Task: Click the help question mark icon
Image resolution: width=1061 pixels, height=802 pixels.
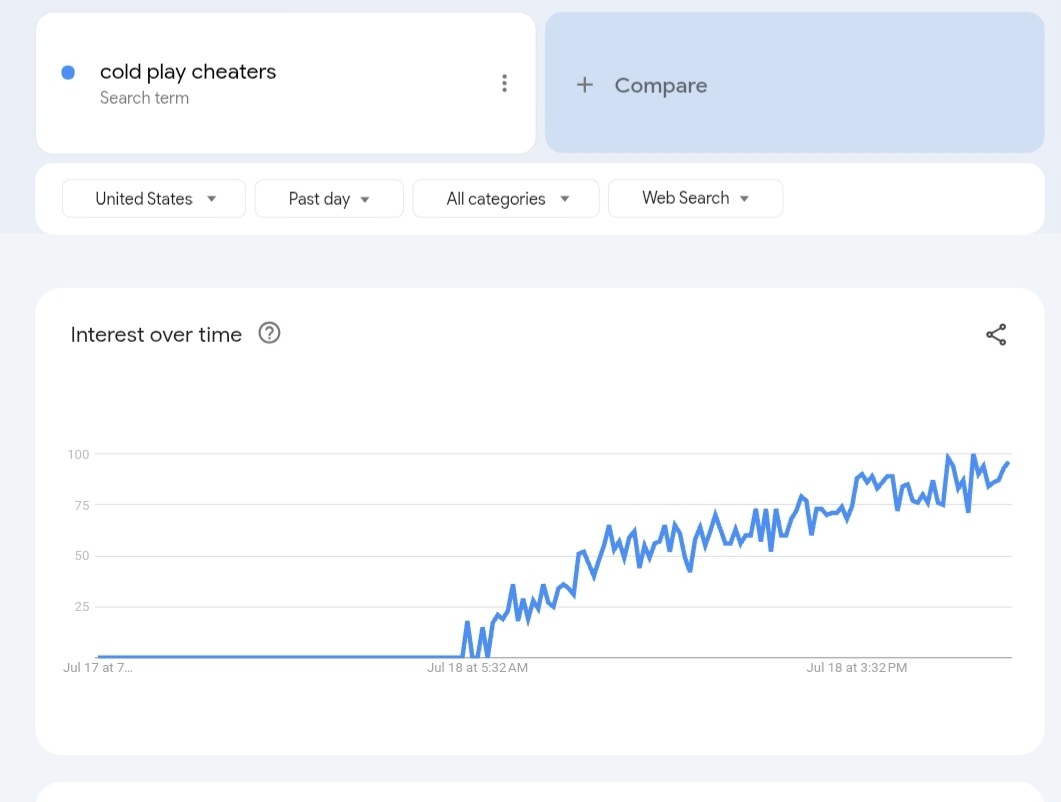Action: click(x=269, y=333)
